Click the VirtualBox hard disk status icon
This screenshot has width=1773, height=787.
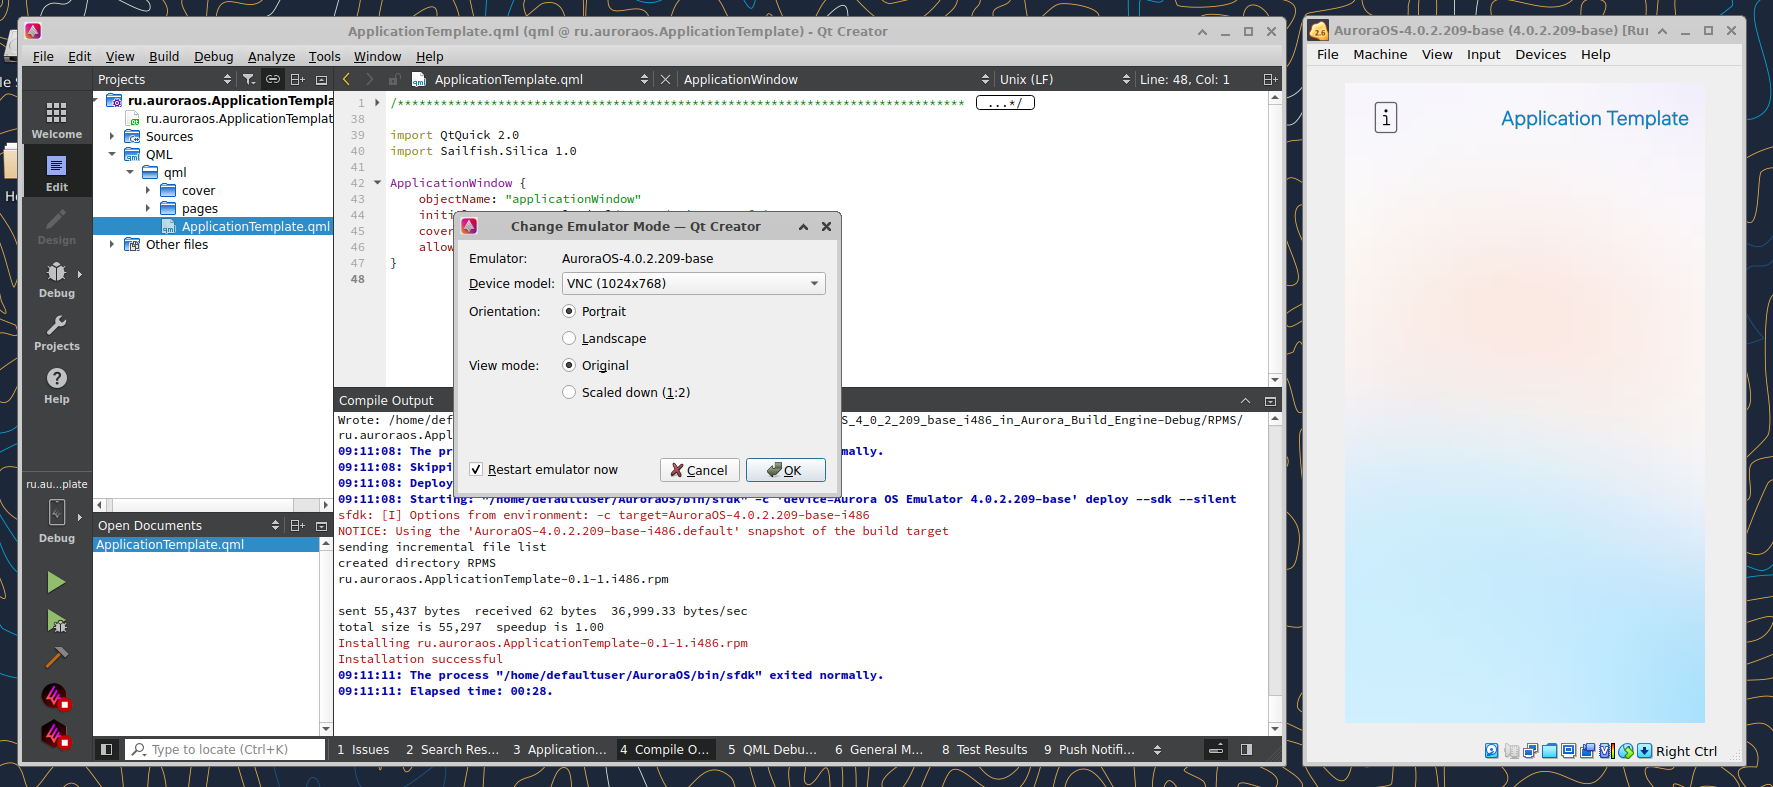(1491, 751)
